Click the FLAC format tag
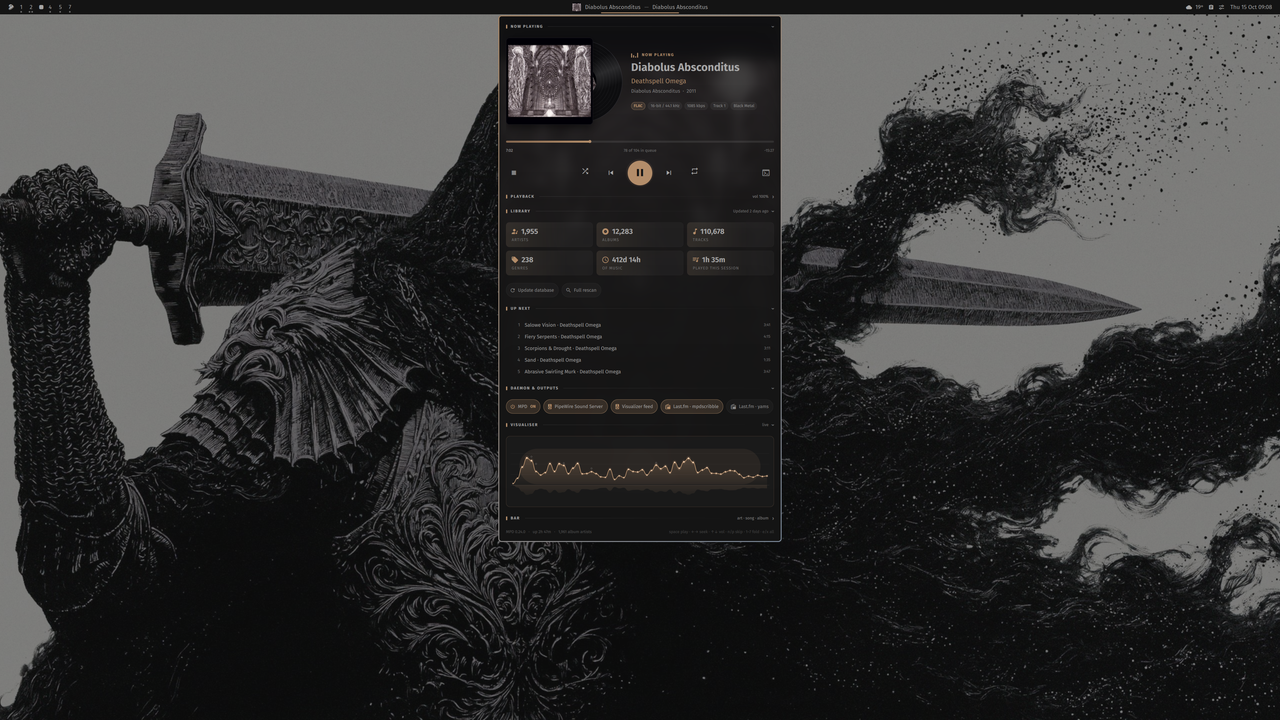The image size is (1280, 720). (638, 105)
